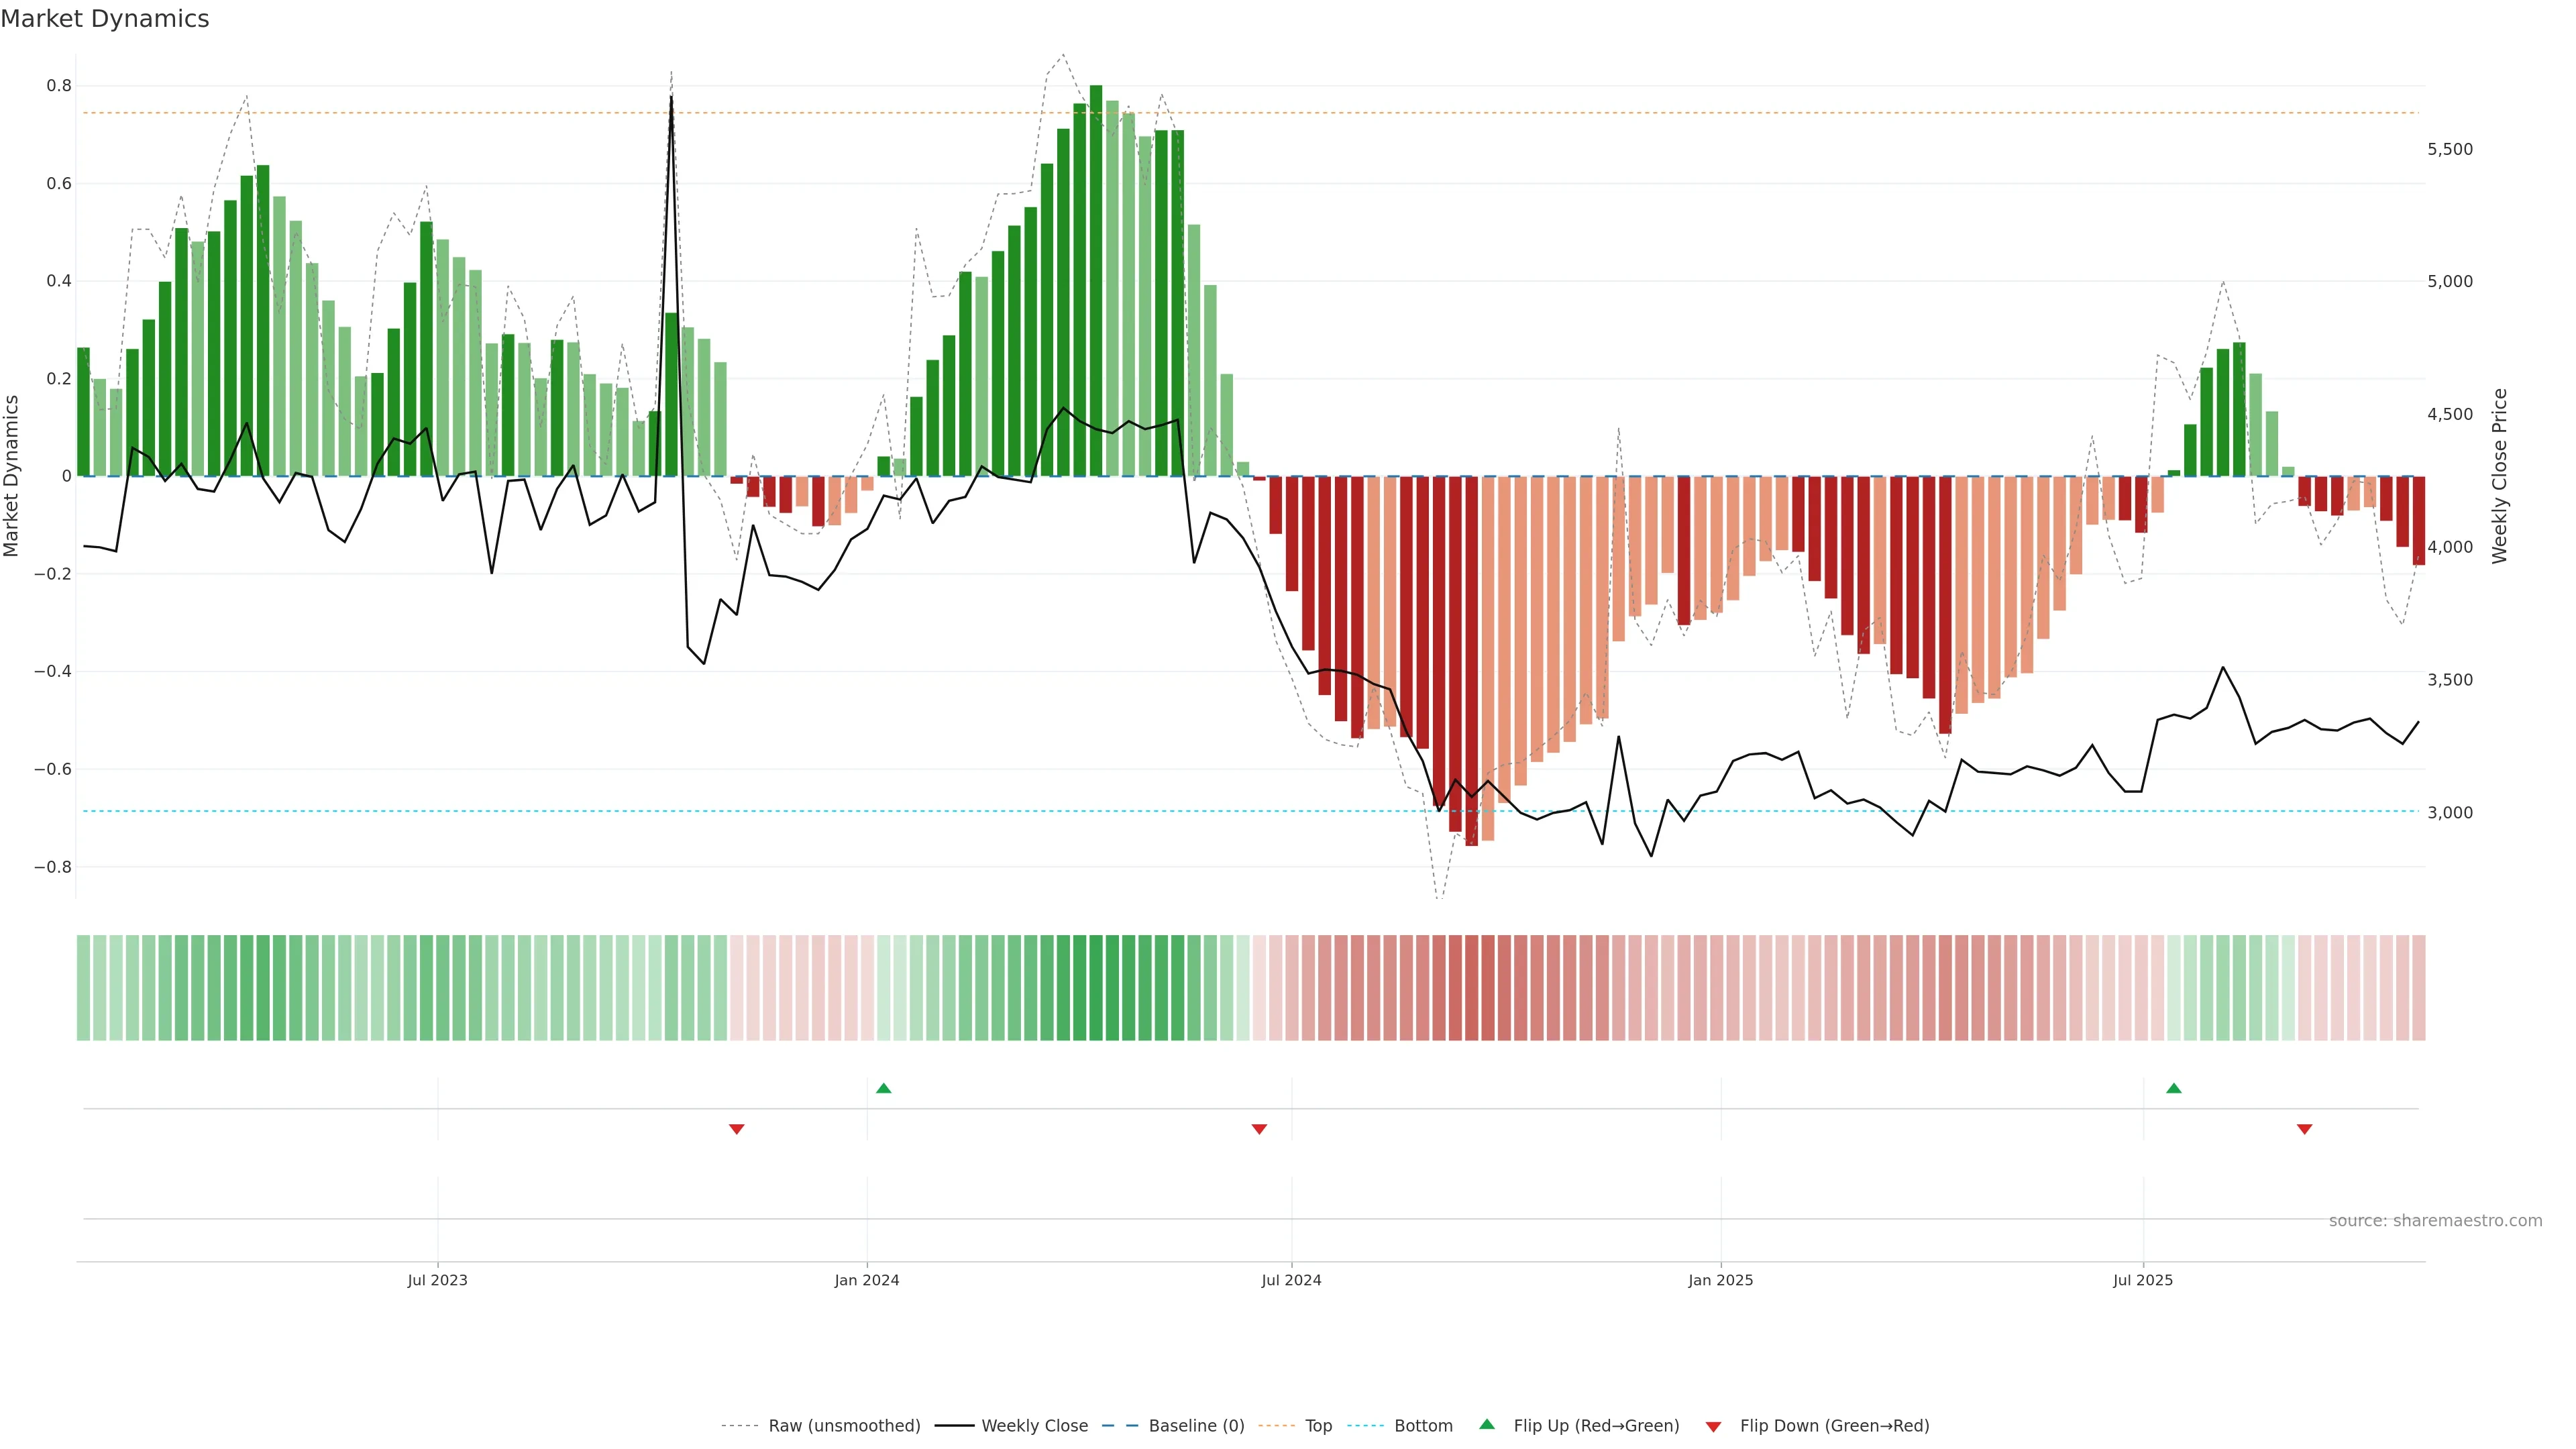Click the last red flip-down triangle after Jul 2025

[x=2304, y=1129]
